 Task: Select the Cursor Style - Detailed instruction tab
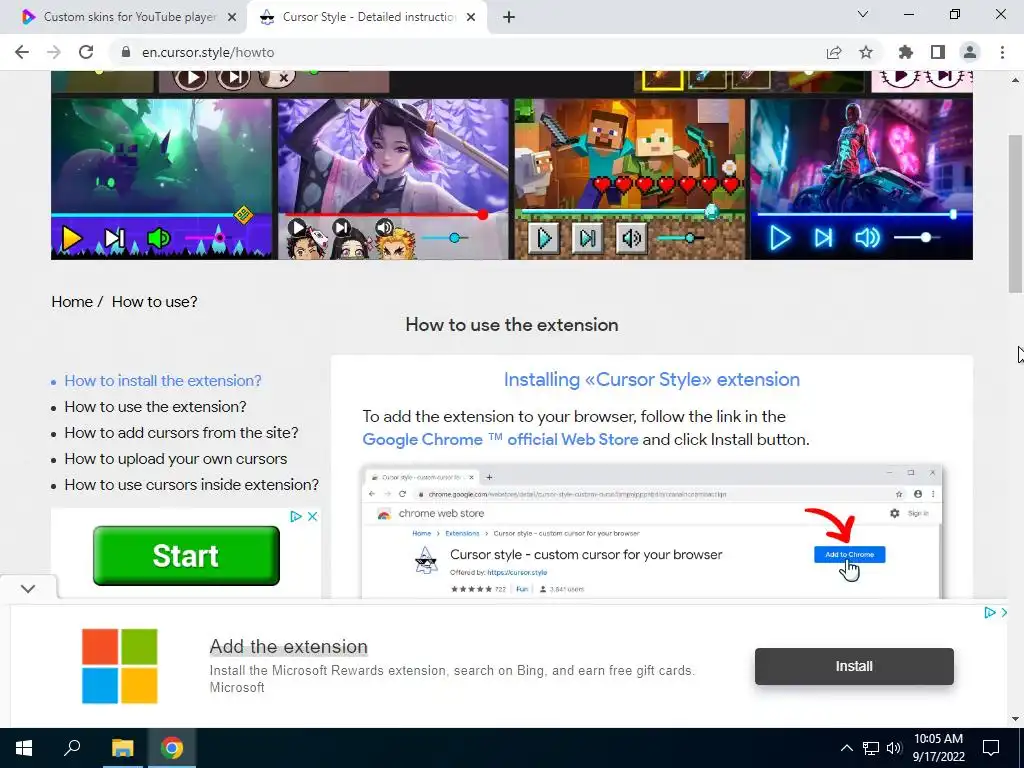pyautogui.click(x=366, y=18)
